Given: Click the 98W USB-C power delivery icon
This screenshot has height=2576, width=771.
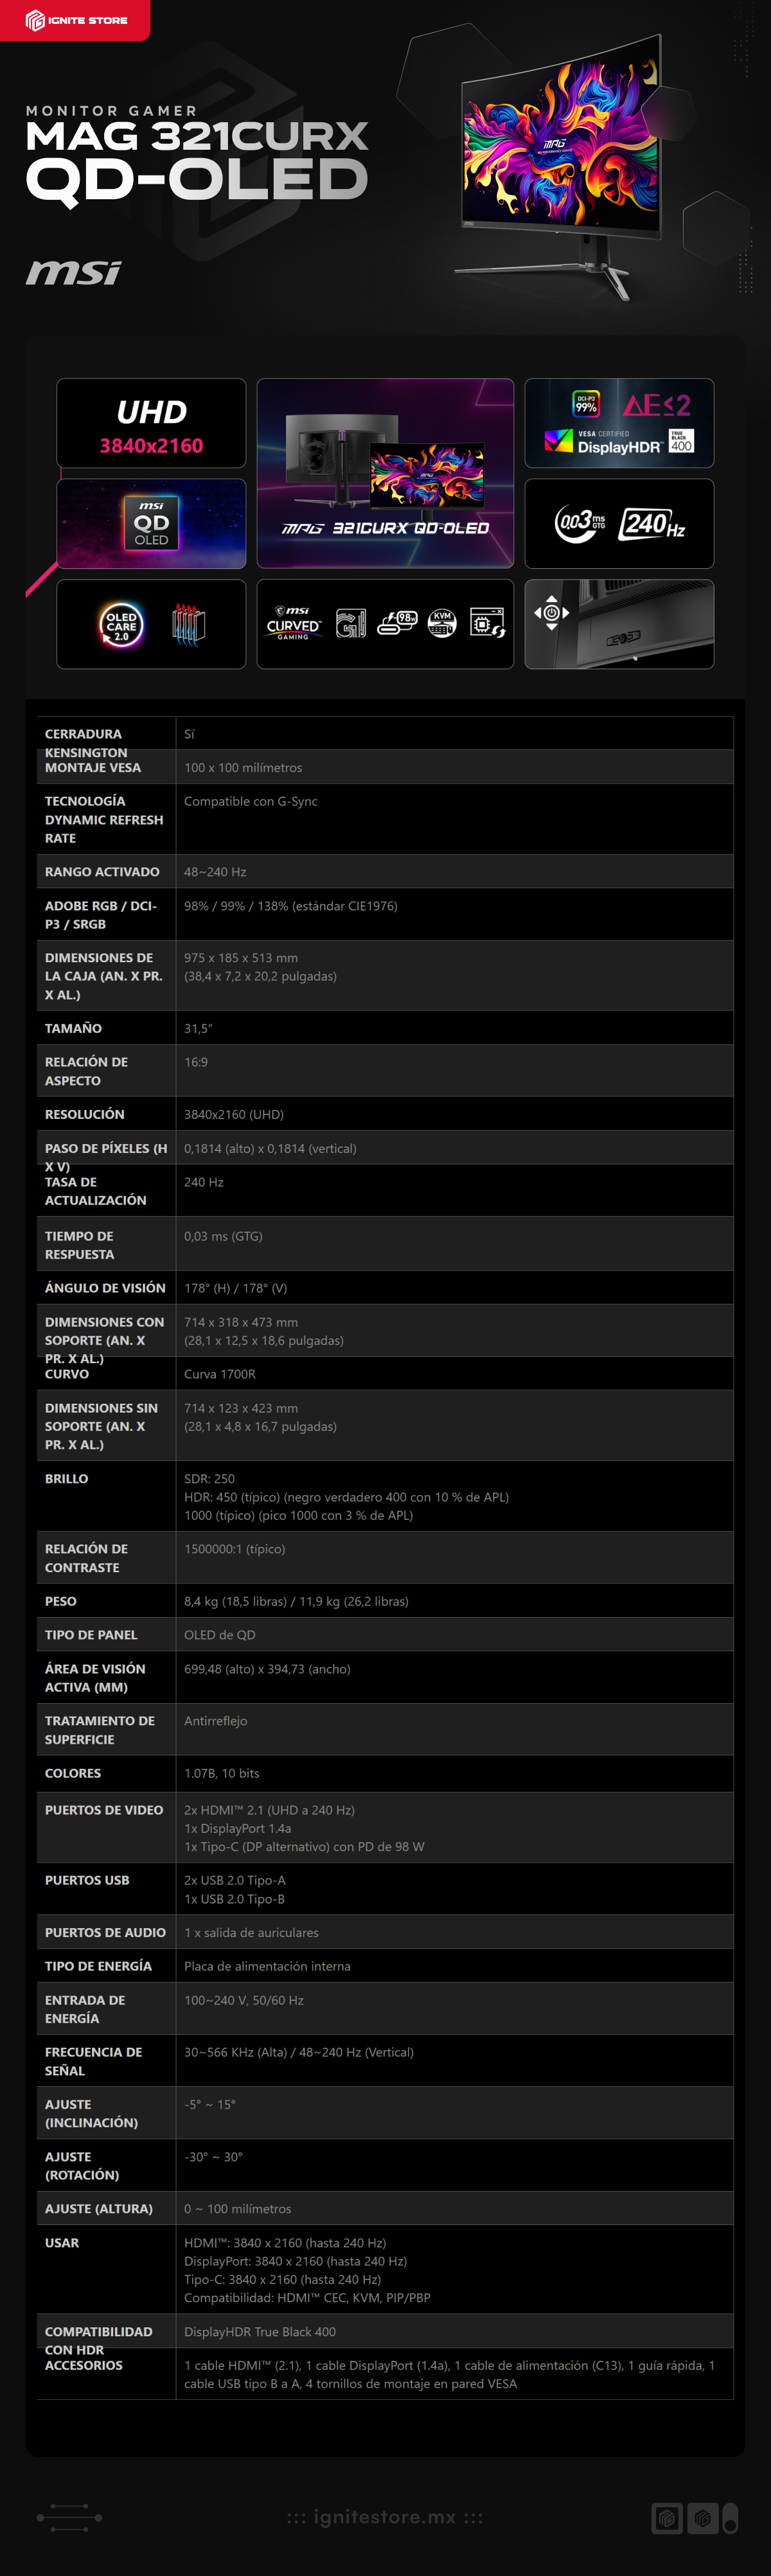Looking at the screenshot, I should click(x=397, y=623).
